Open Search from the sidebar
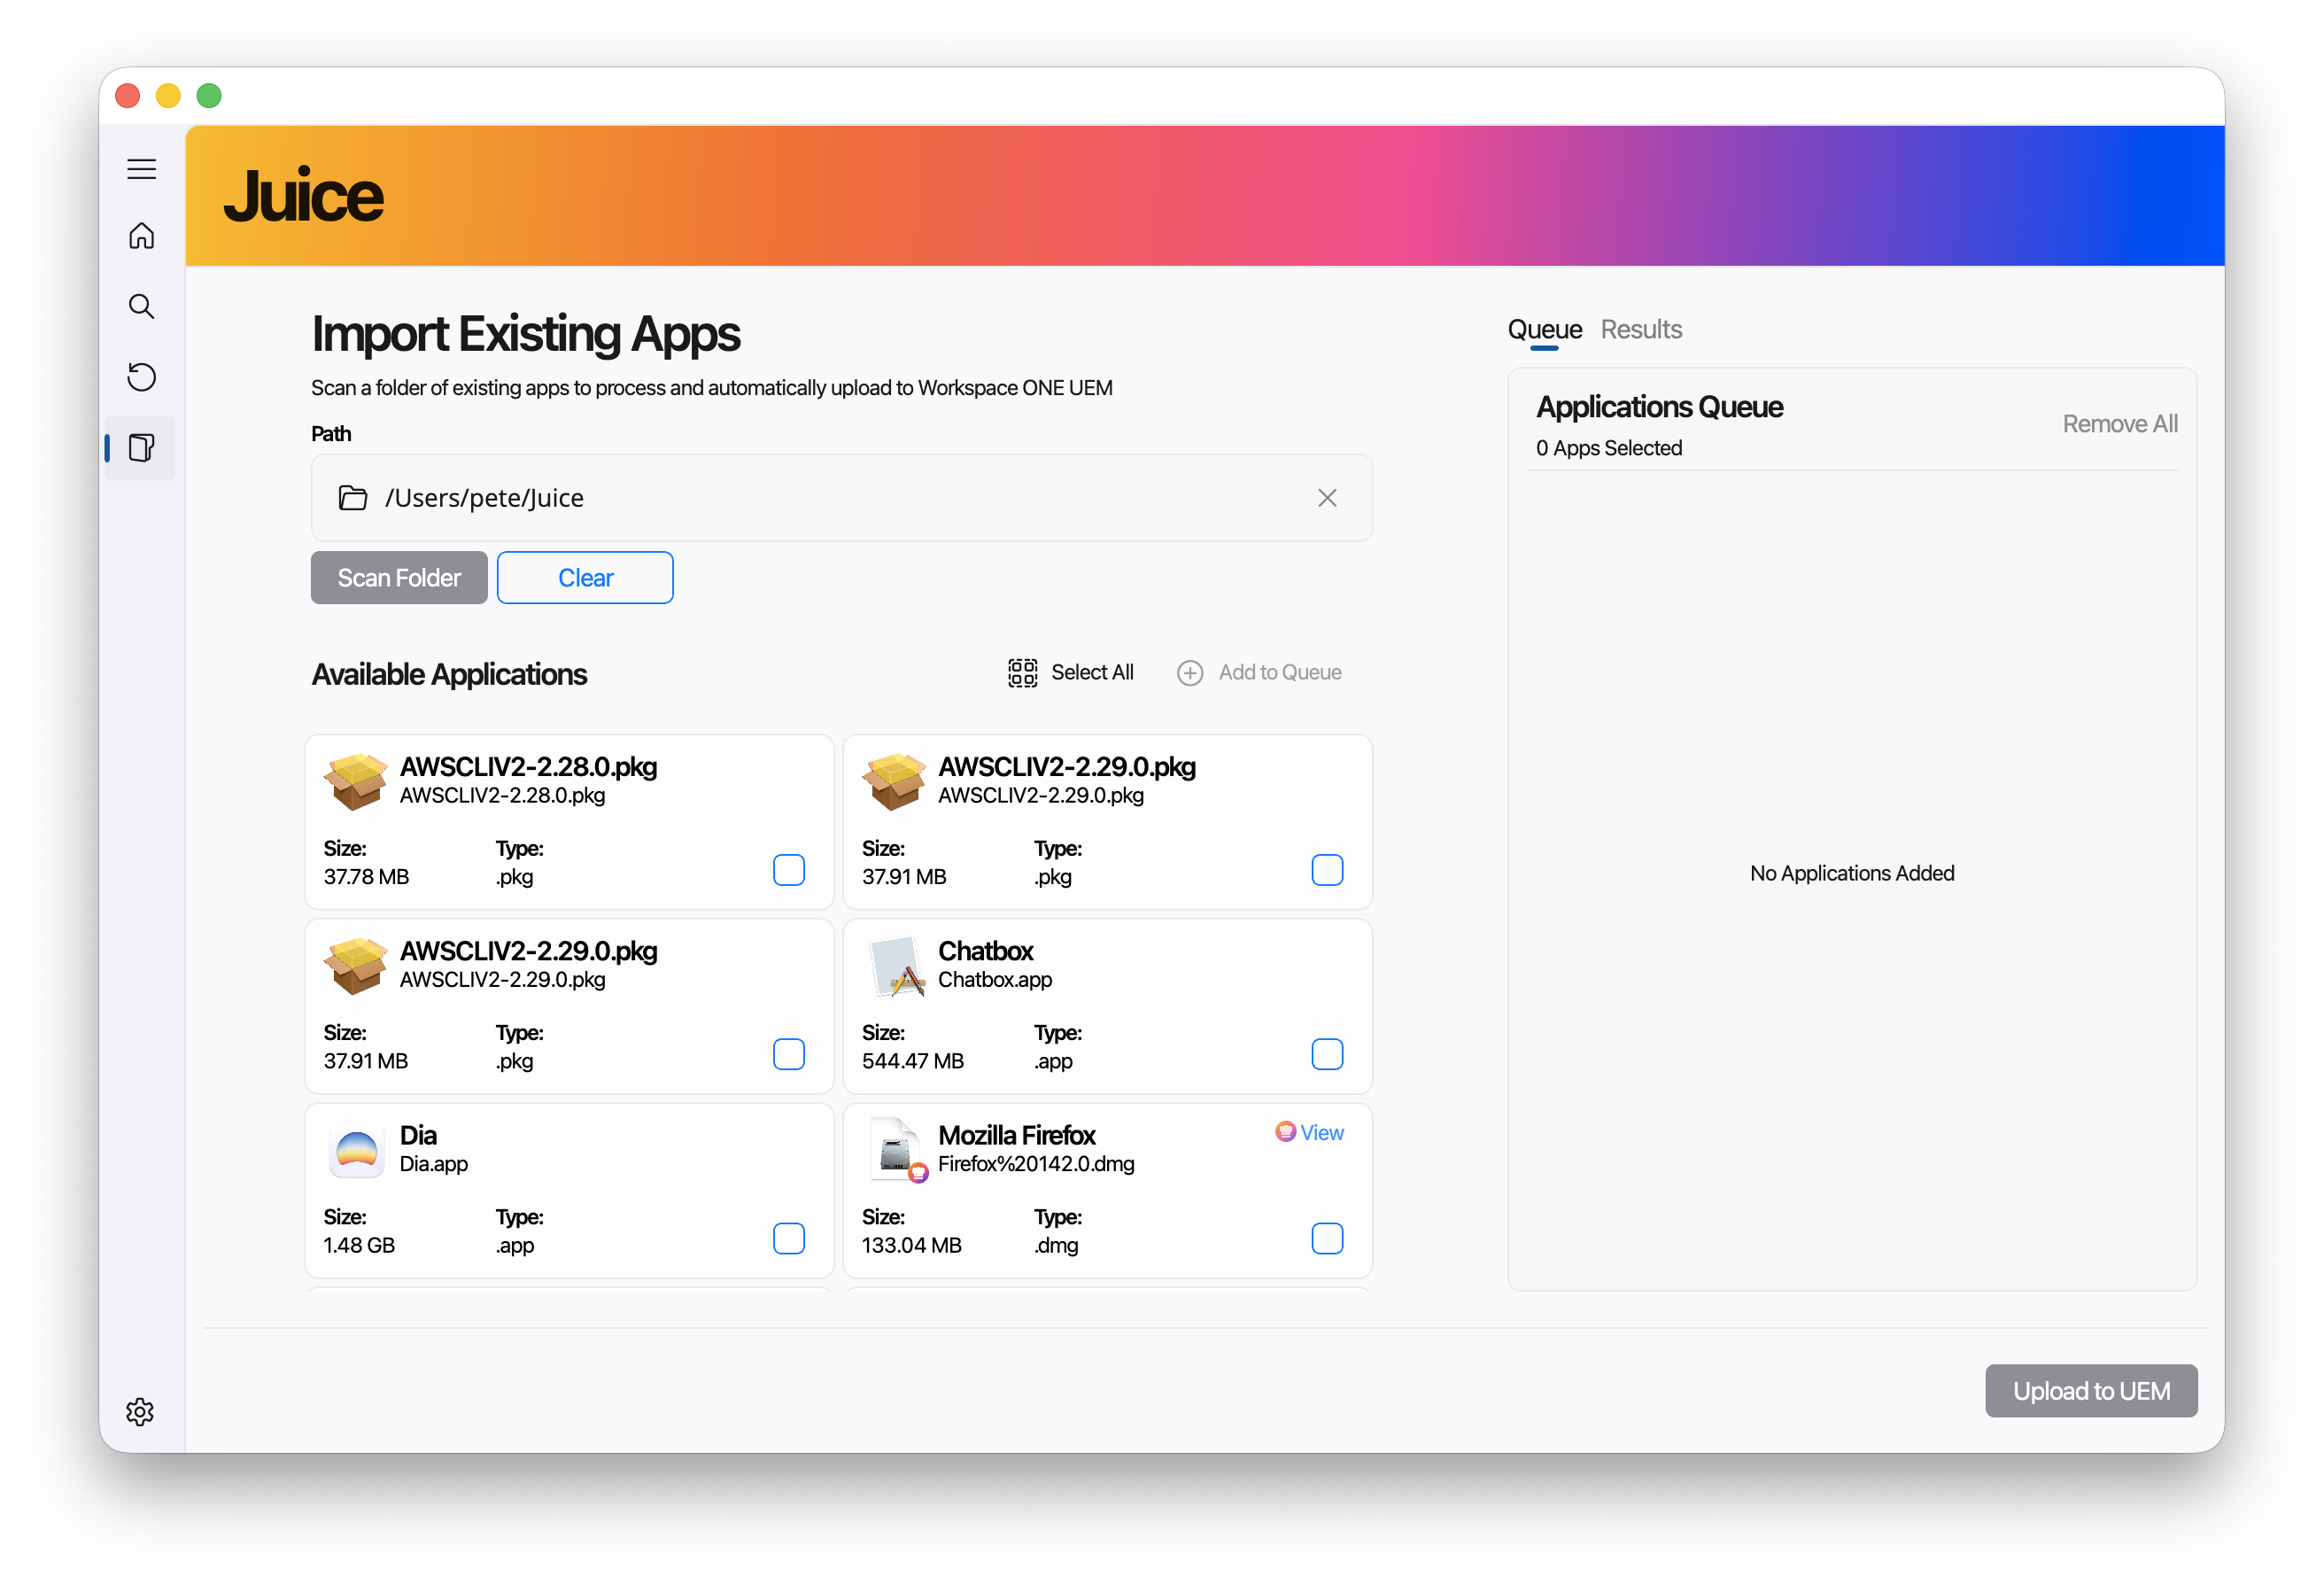The image size is (2324, 1584). [141, 306]
